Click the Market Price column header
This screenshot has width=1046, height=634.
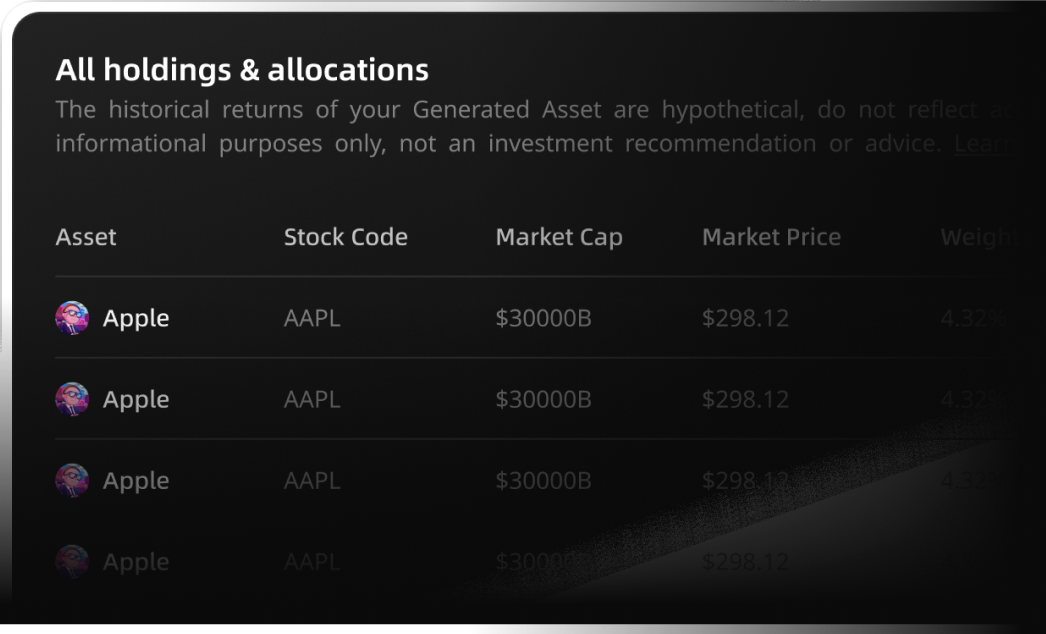771,237
